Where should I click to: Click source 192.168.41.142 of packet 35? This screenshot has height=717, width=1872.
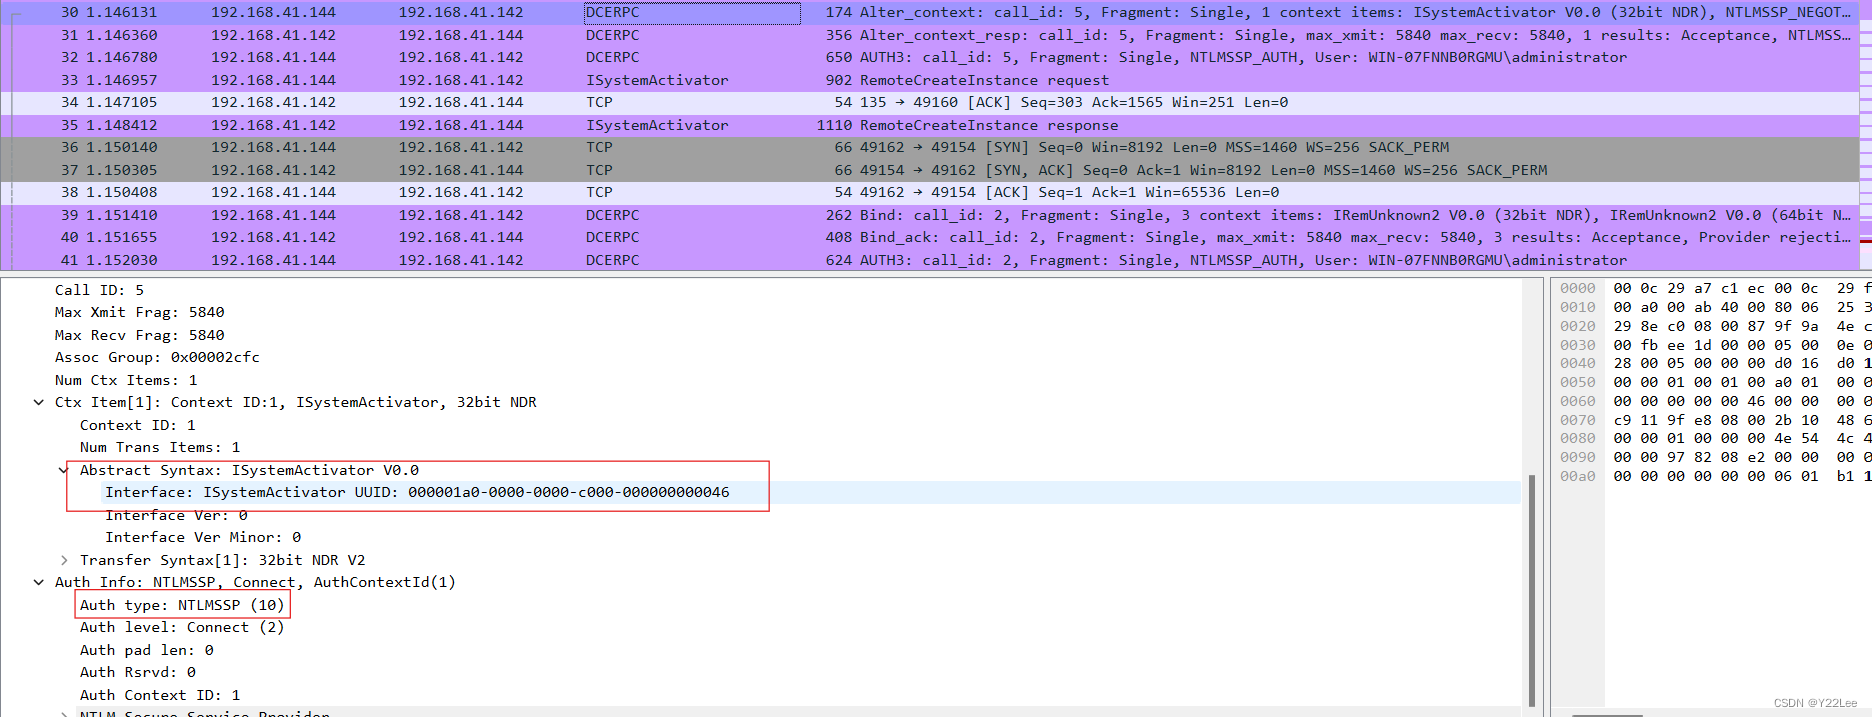tap(273, 125)
